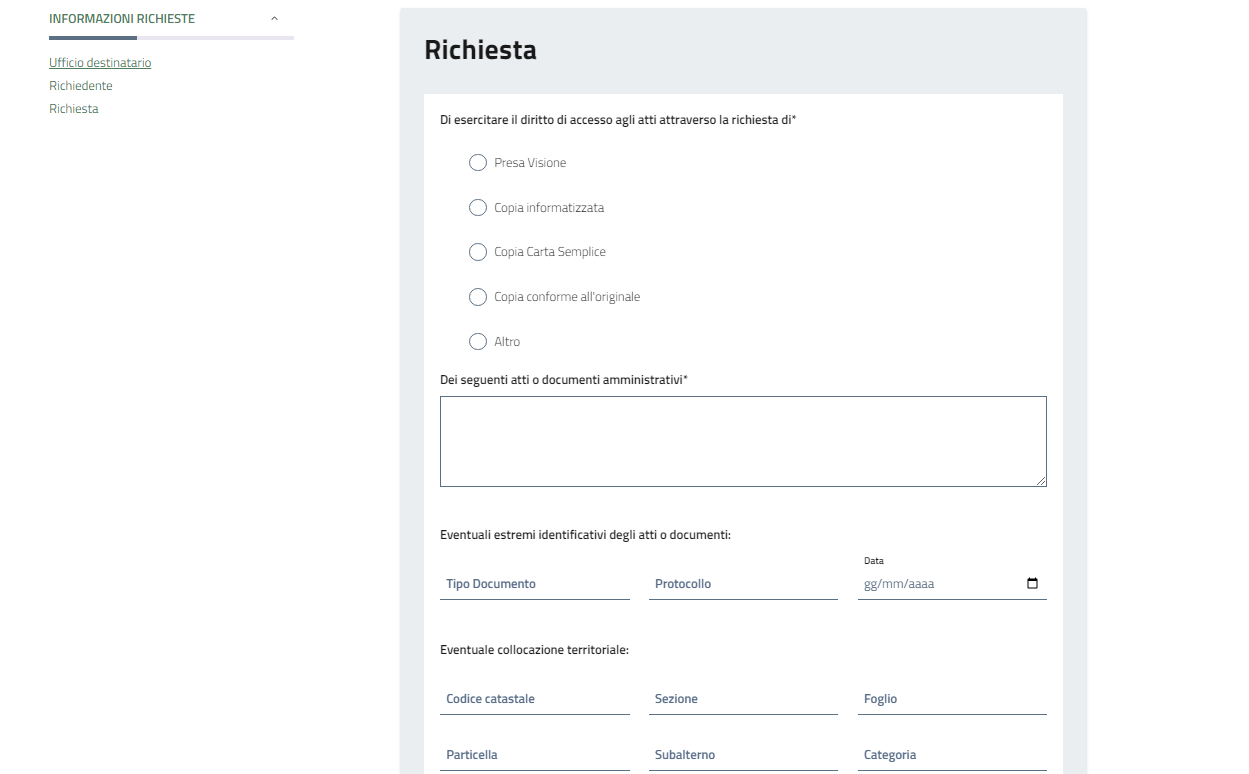Click the Protocollo input field

point(743,584)
